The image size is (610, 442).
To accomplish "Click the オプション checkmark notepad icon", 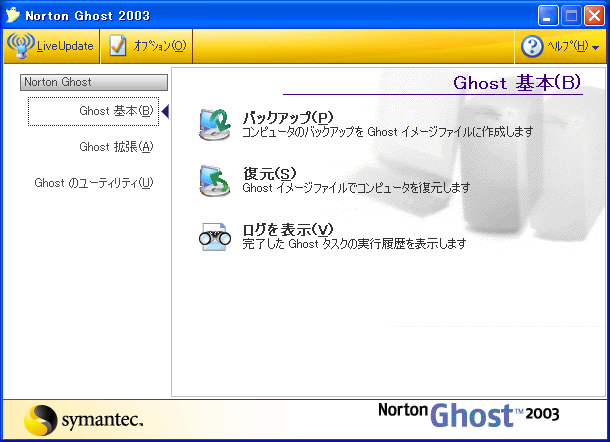I will click(117, 46).
